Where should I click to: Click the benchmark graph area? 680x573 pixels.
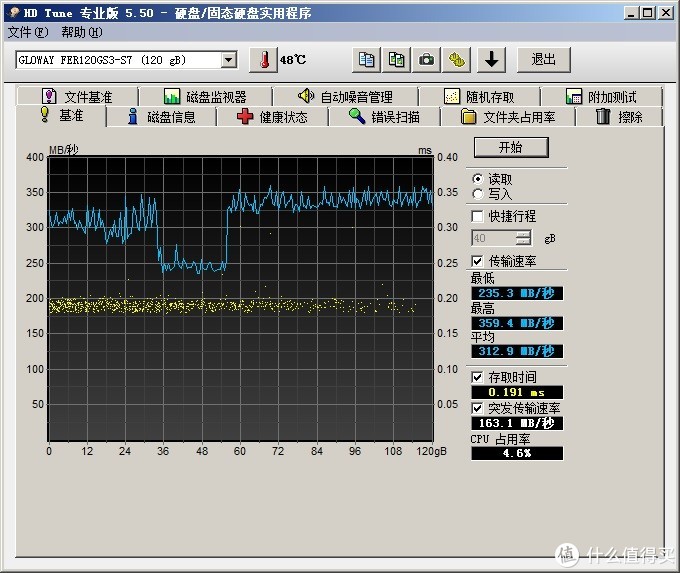[x=241, y=298]
